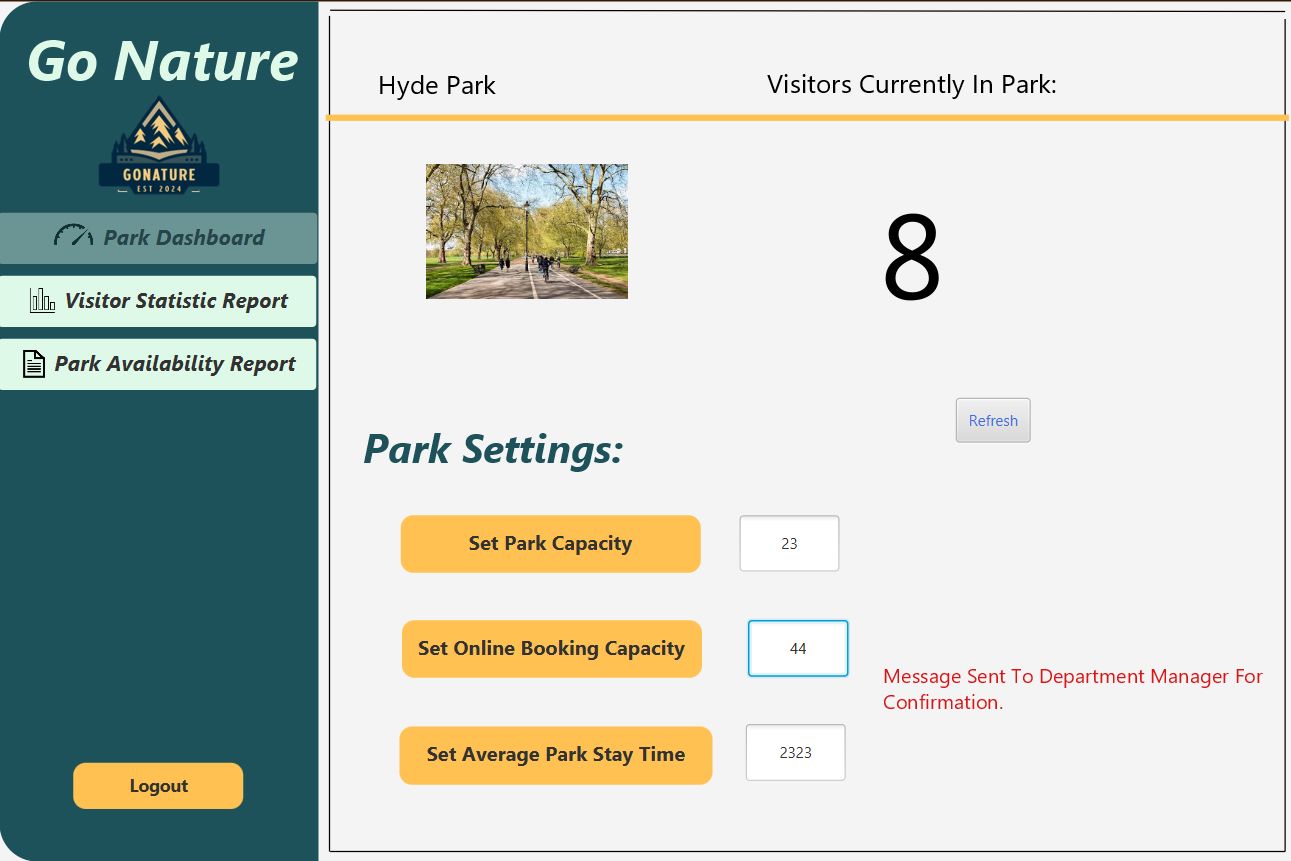1291x861 pixels.
Task: Log out of Go Nature
Action: point(158,786)
